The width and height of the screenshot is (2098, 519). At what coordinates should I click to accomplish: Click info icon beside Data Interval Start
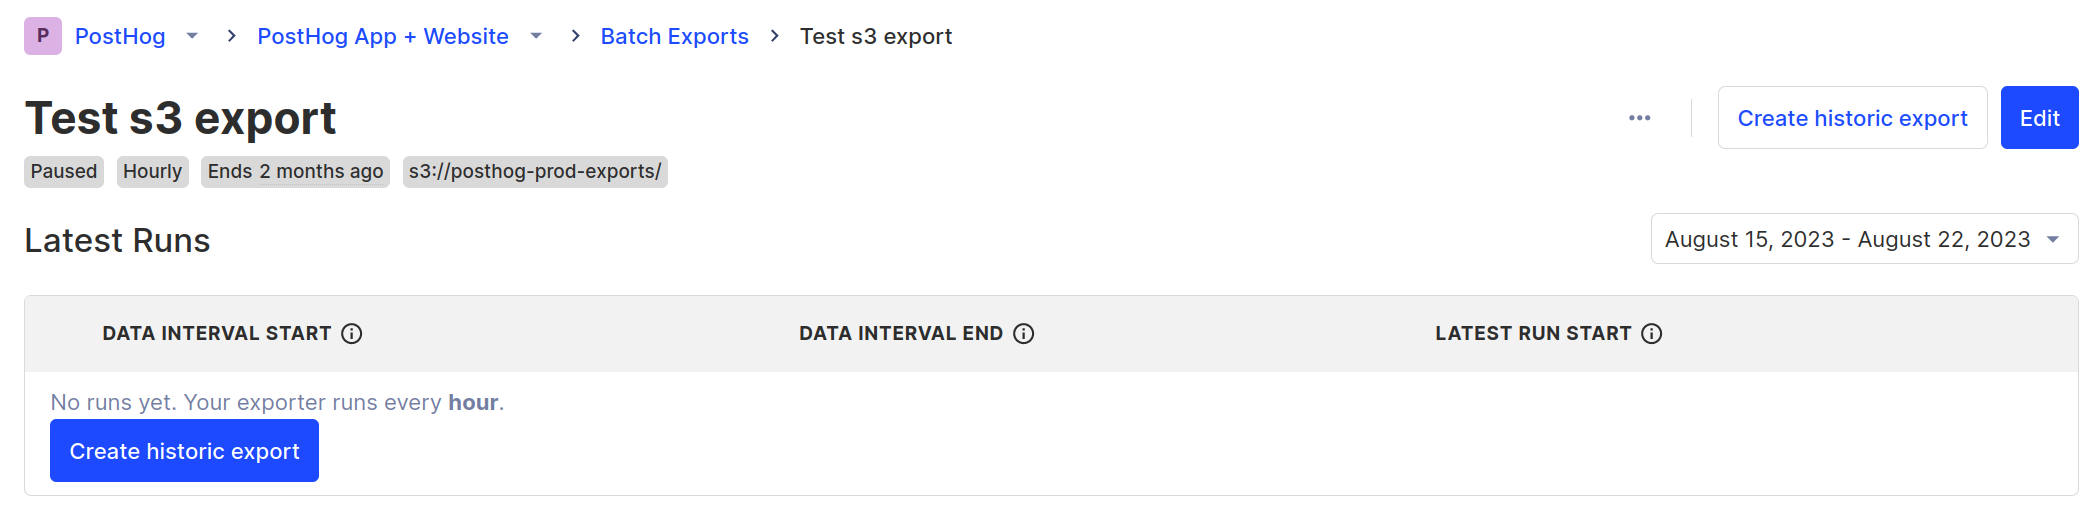coord(352,334)
